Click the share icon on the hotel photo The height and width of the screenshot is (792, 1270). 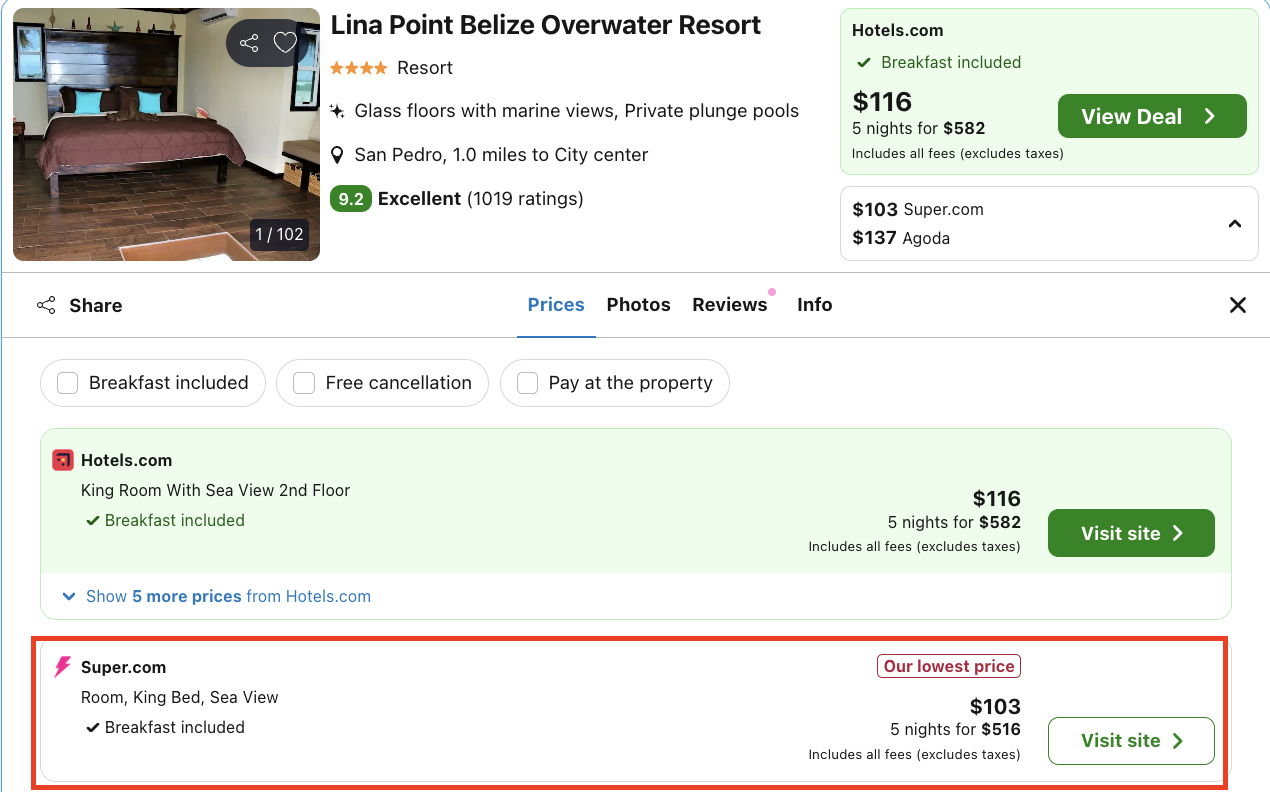pyautogui.click(x=248, y=43)
